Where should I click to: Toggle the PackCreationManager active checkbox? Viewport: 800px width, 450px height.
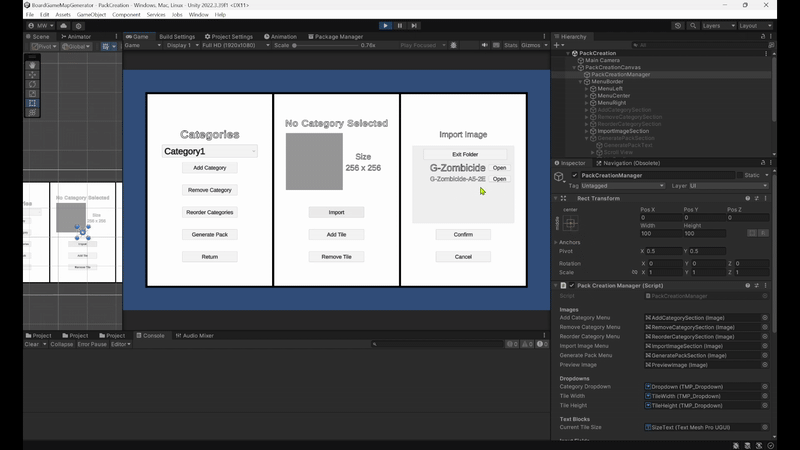(573, 175)
